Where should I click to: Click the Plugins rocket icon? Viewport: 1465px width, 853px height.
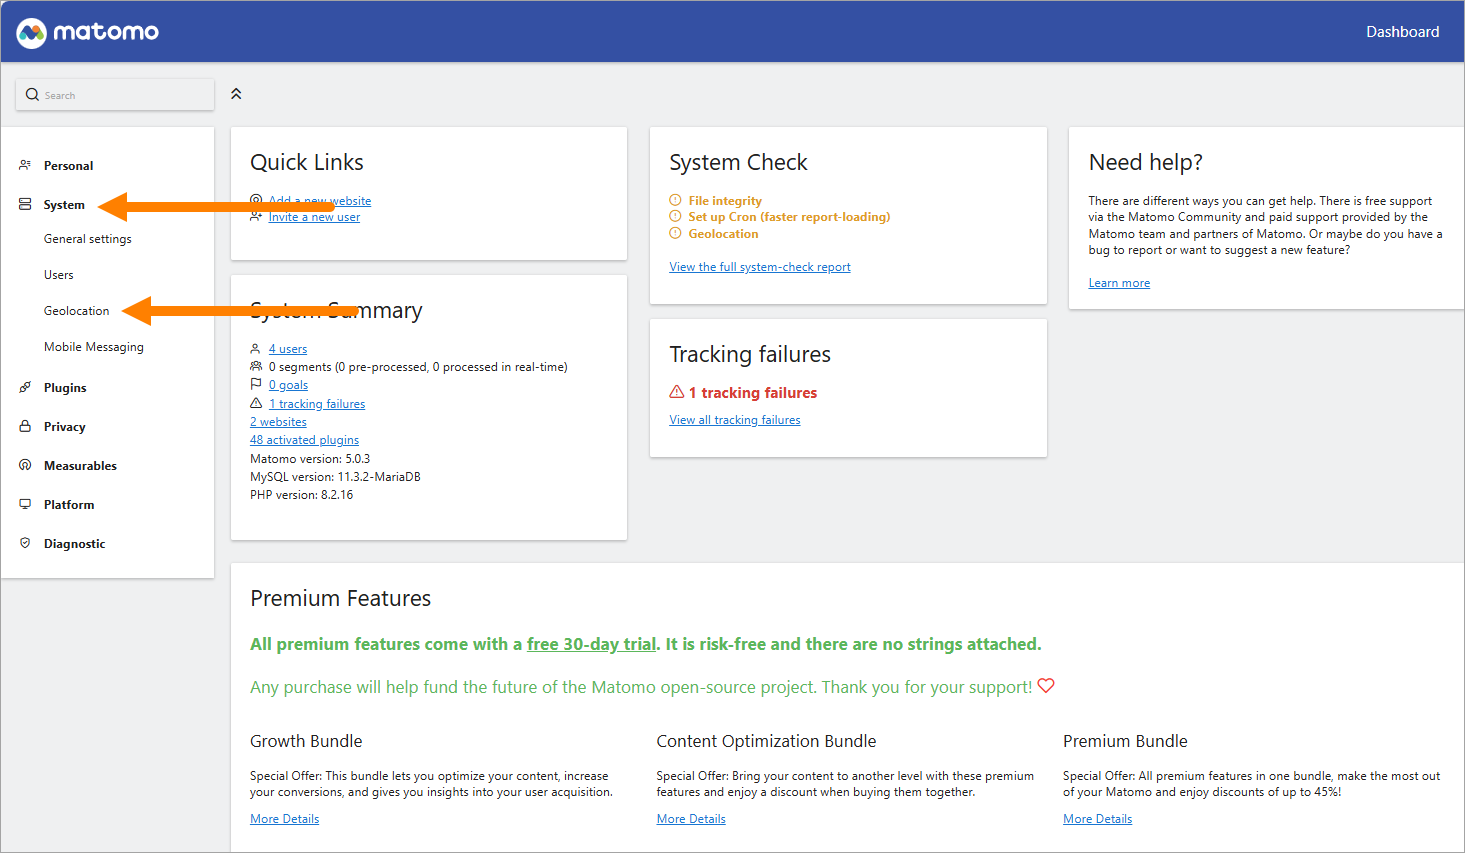point(25,387)
